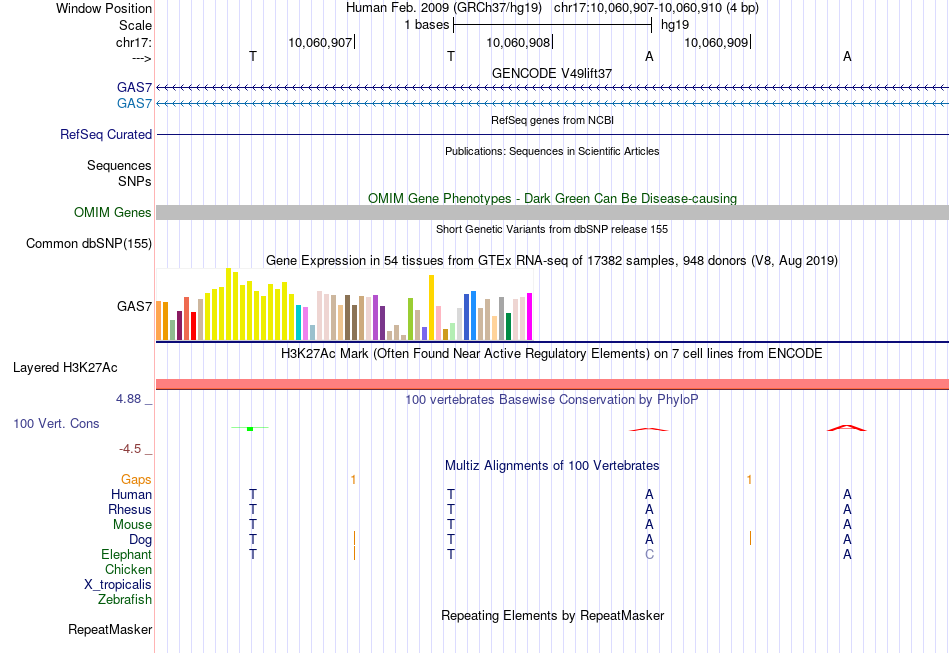The width and height of the screenshot is (950, 653).
Task: Click the hg19 label beside the scale bar
Action: pyautogui.click(x=675, y=25)
